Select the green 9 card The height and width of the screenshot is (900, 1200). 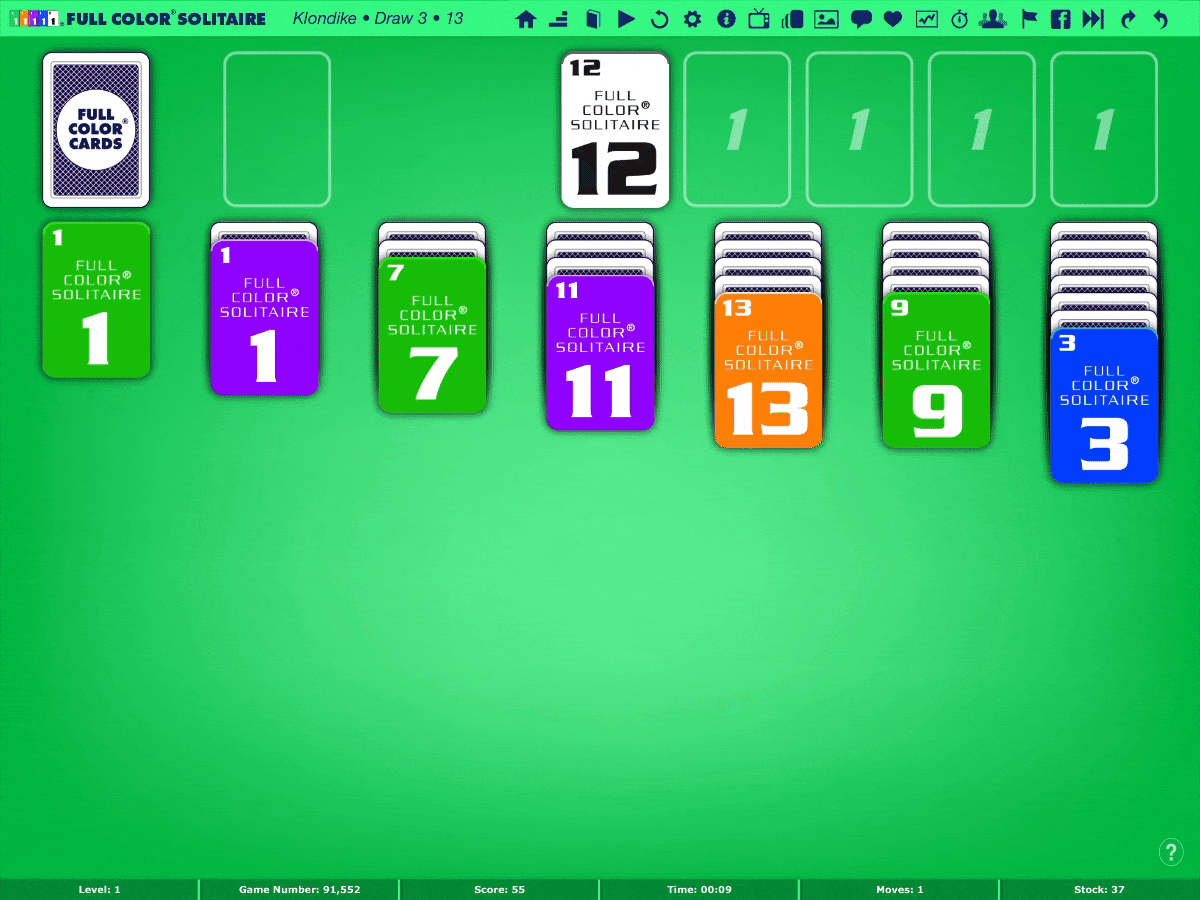(936, 370)
